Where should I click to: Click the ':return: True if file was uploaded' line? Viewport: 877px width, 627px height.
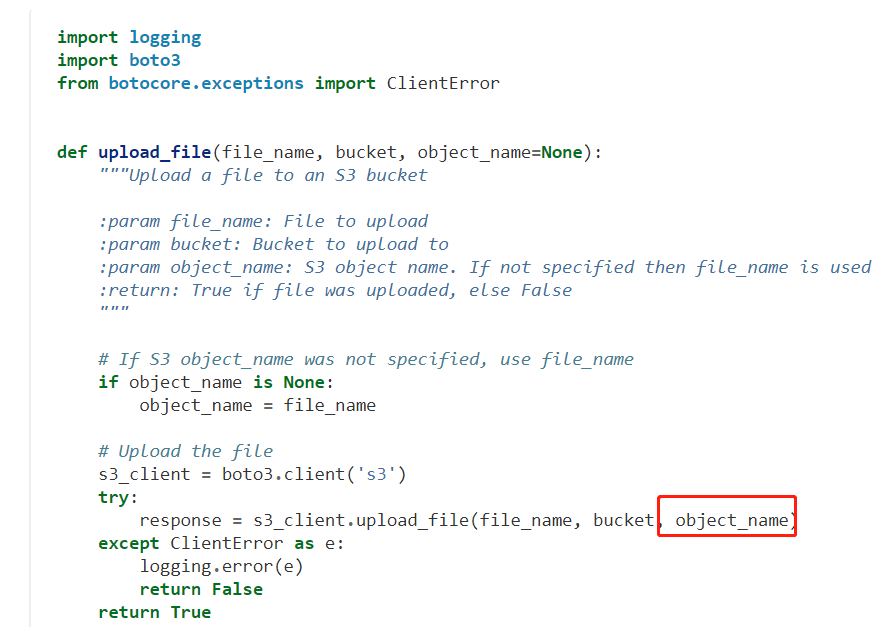[x=335, y=290]
